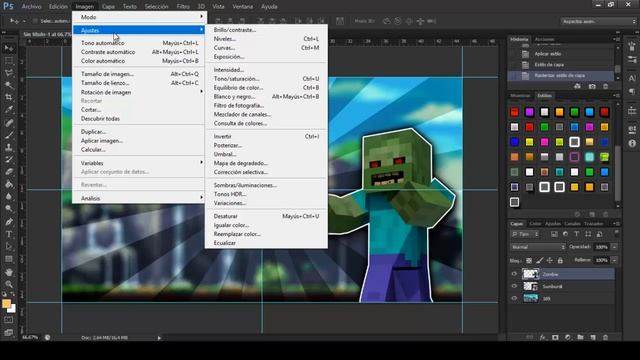Open blend mode Normal dropdown
Viewport: 640px width, 360px height.
(538, 247)
